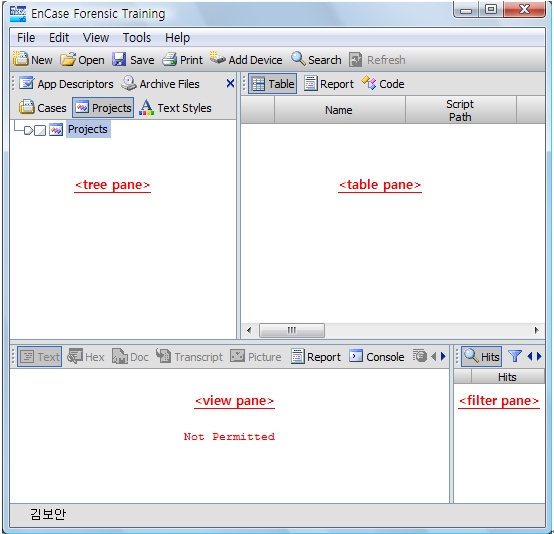
Task: Open the Report tab in view pane
Action: 316,357
